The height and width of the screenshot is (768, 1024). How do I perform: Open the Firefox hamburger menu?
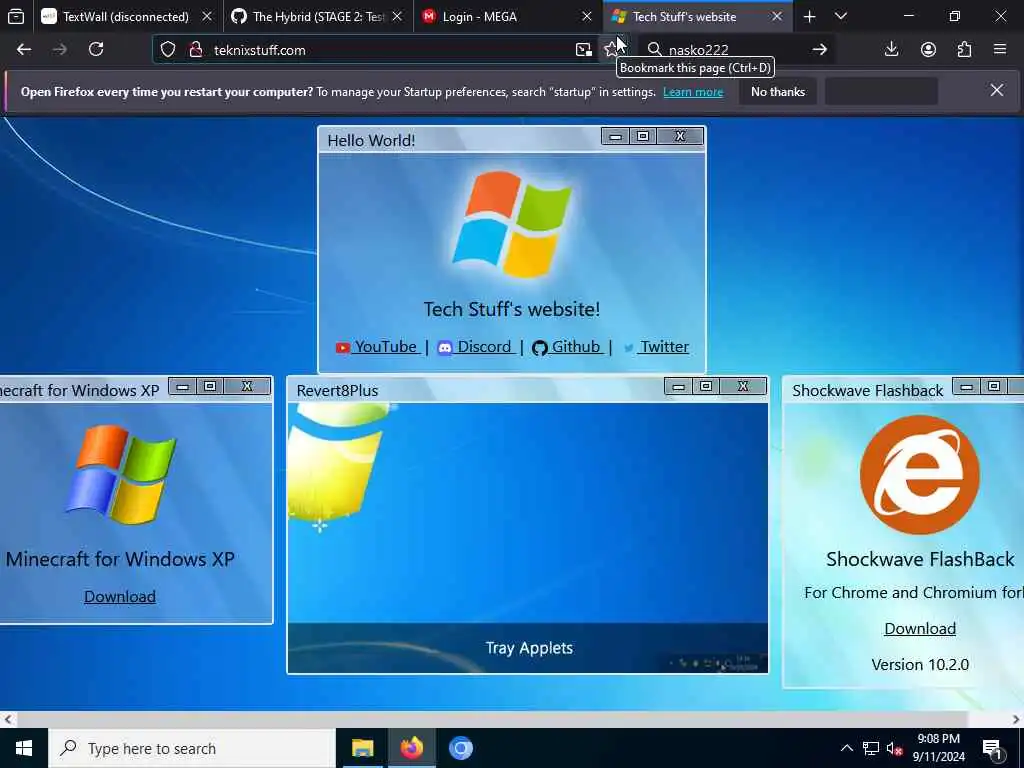[x=1000, y=50]
